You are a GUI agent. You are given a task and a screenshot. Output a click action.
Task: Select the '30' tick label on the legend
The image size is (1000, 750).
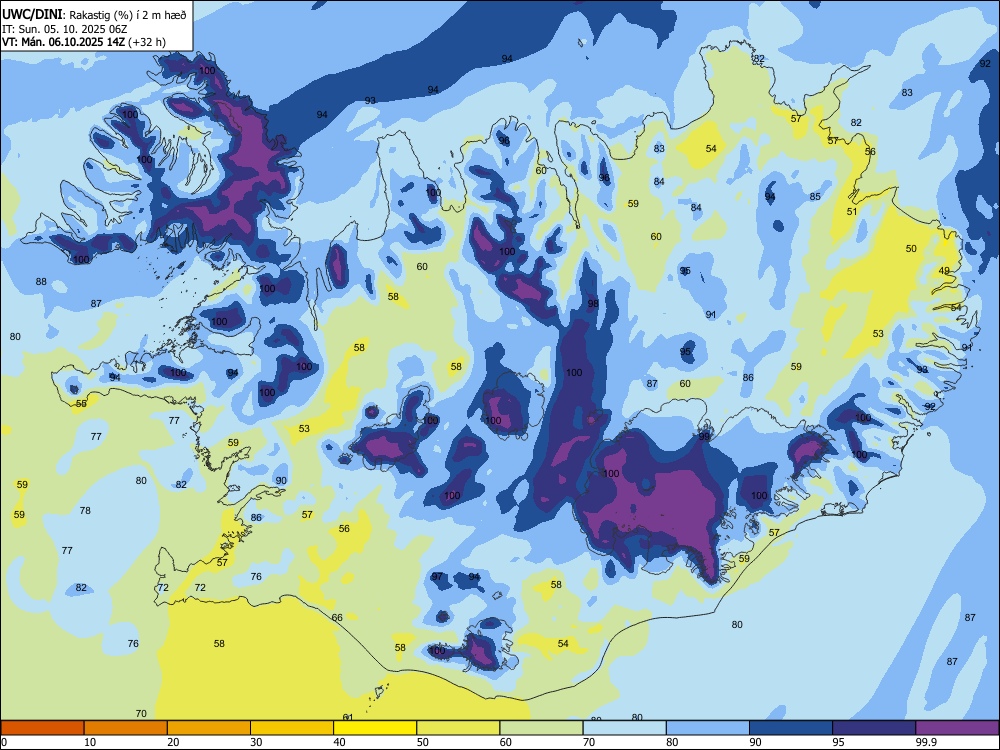[256, 742]
